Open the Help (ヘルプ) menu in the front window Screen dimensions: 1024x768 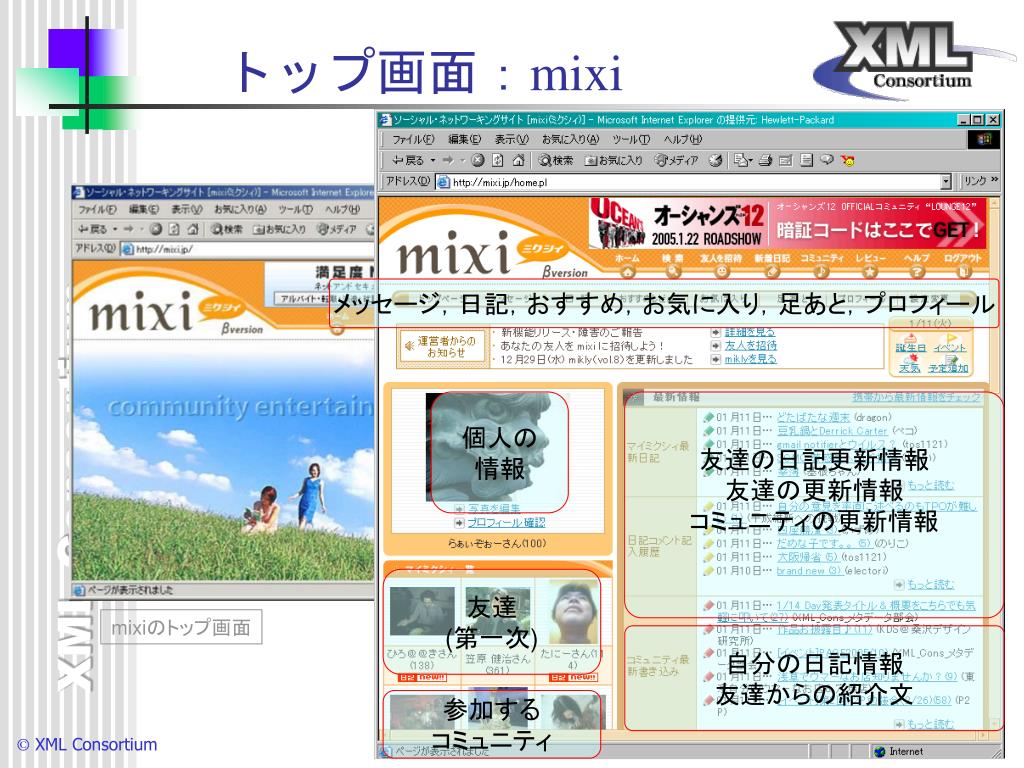(682, 139)
